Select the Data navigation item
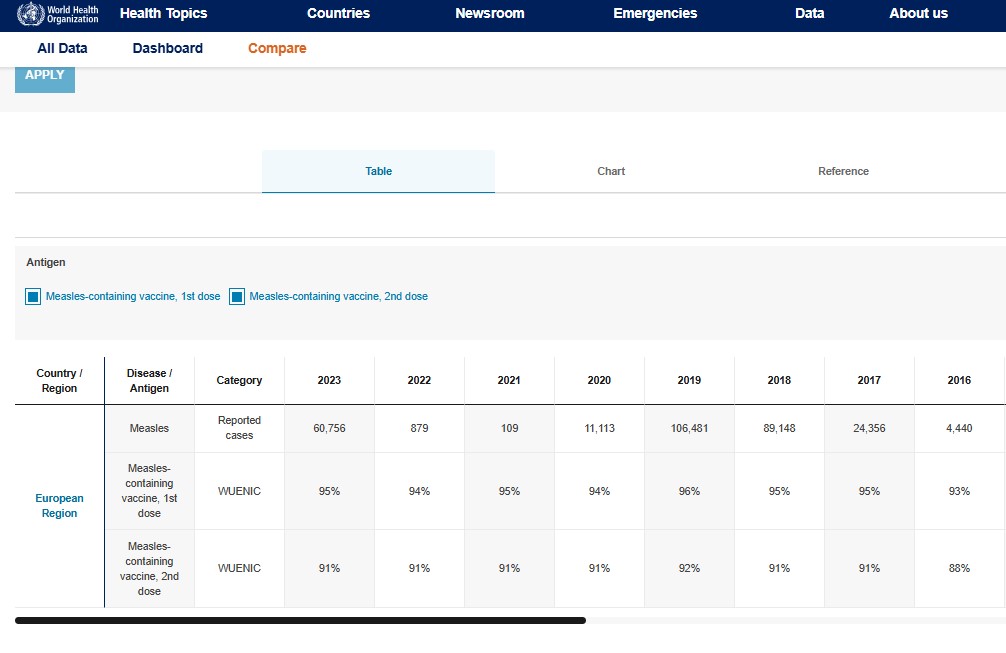The image size is (1006, 653). (x=809, y=14)
